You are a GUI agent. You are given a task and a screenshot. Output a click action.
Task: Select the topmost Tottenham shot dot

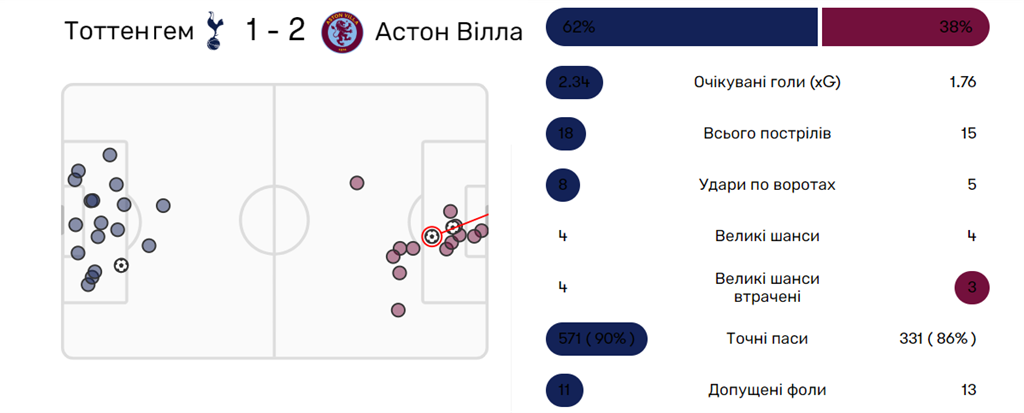(110, 155)
